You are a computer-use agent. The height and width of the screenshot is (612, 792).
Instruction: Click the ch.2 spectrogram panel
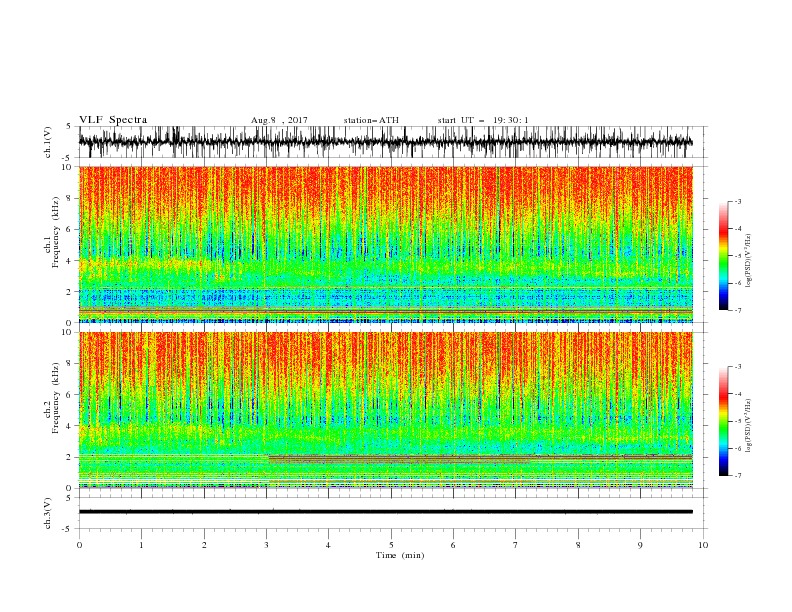click(385, 410)
